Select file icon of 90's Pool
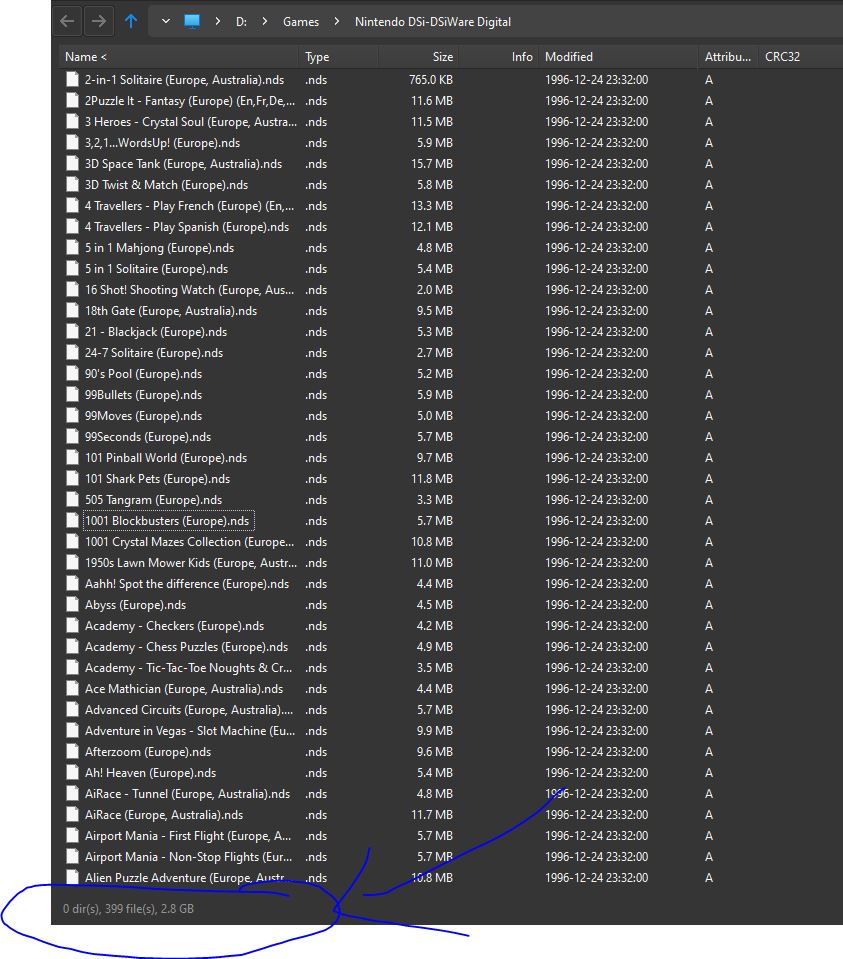The height and width of the screenshot is (959, 843). 73,374
